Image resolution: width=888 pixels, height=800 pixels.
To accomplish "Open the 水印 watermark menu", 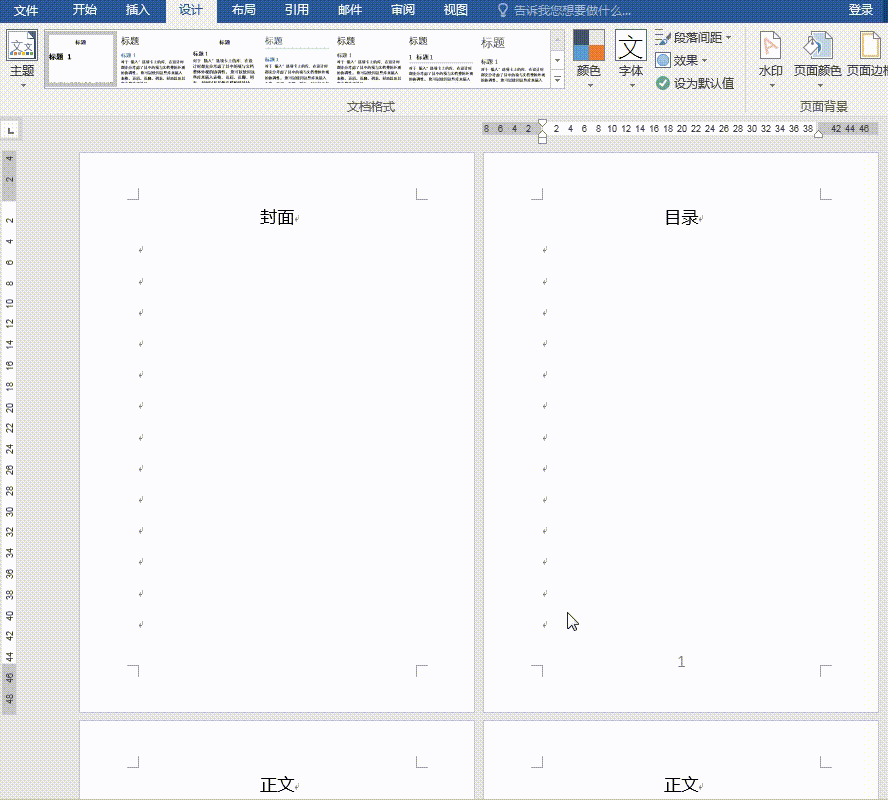I will tap(770, 59).
